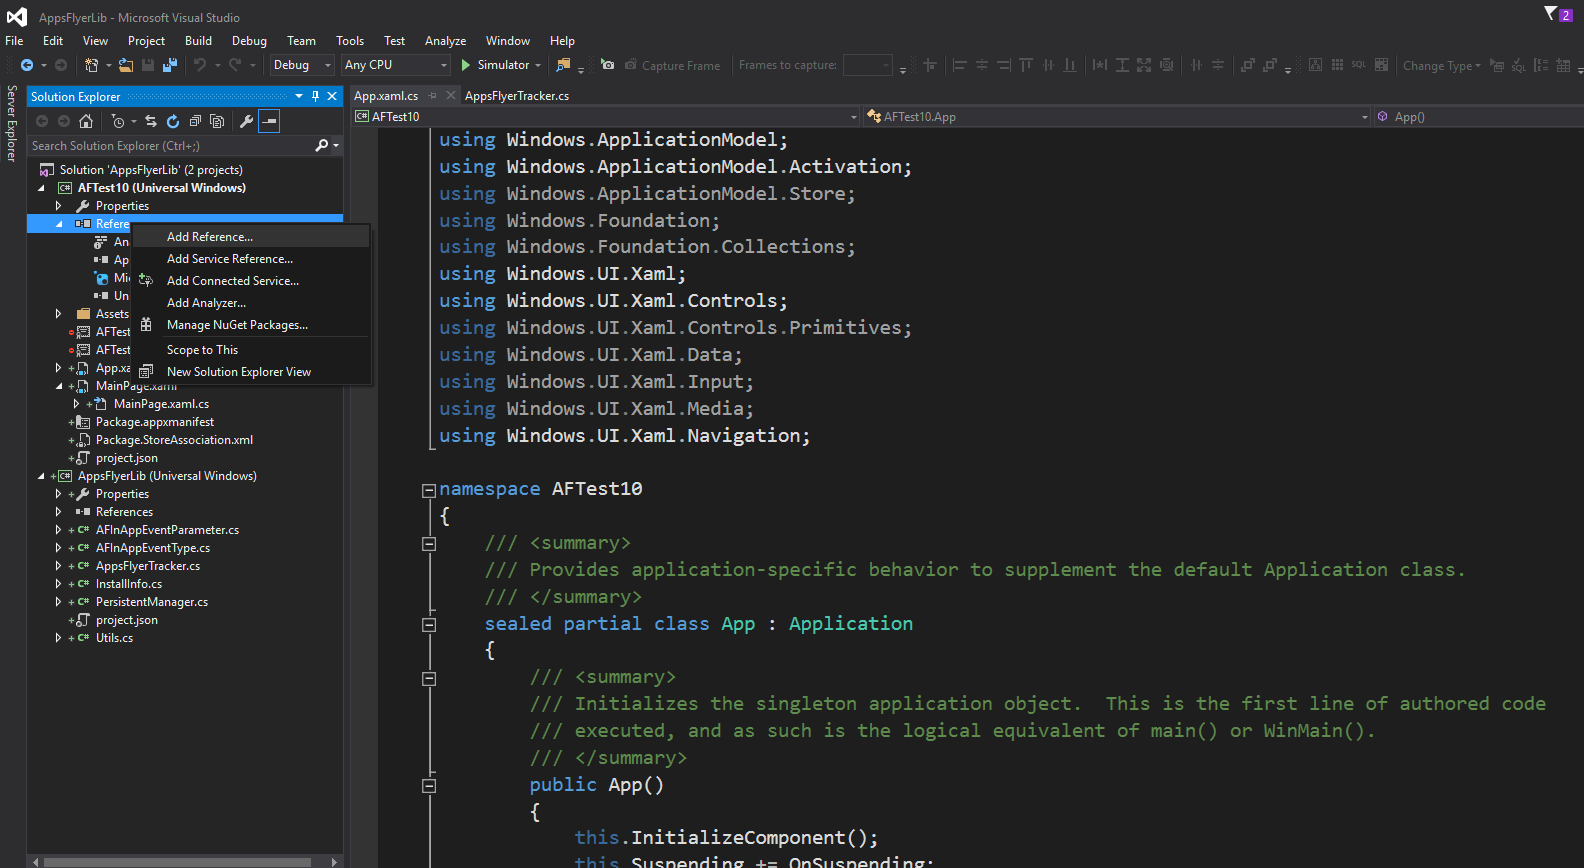Image resolution: width=1584 pixels, height=868 pixels.
Task: Click Collapse All in Solution Explorer toolbar
Action: pyautogui.click(x=195, y=121)
